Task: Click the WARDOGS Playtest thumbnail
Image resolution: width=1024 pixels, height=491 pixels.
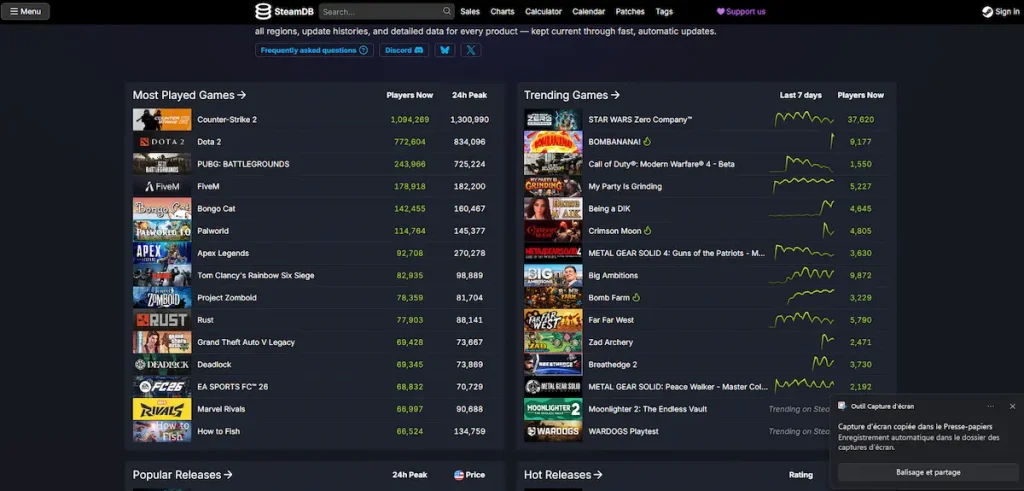Action: tap(553, 431)
